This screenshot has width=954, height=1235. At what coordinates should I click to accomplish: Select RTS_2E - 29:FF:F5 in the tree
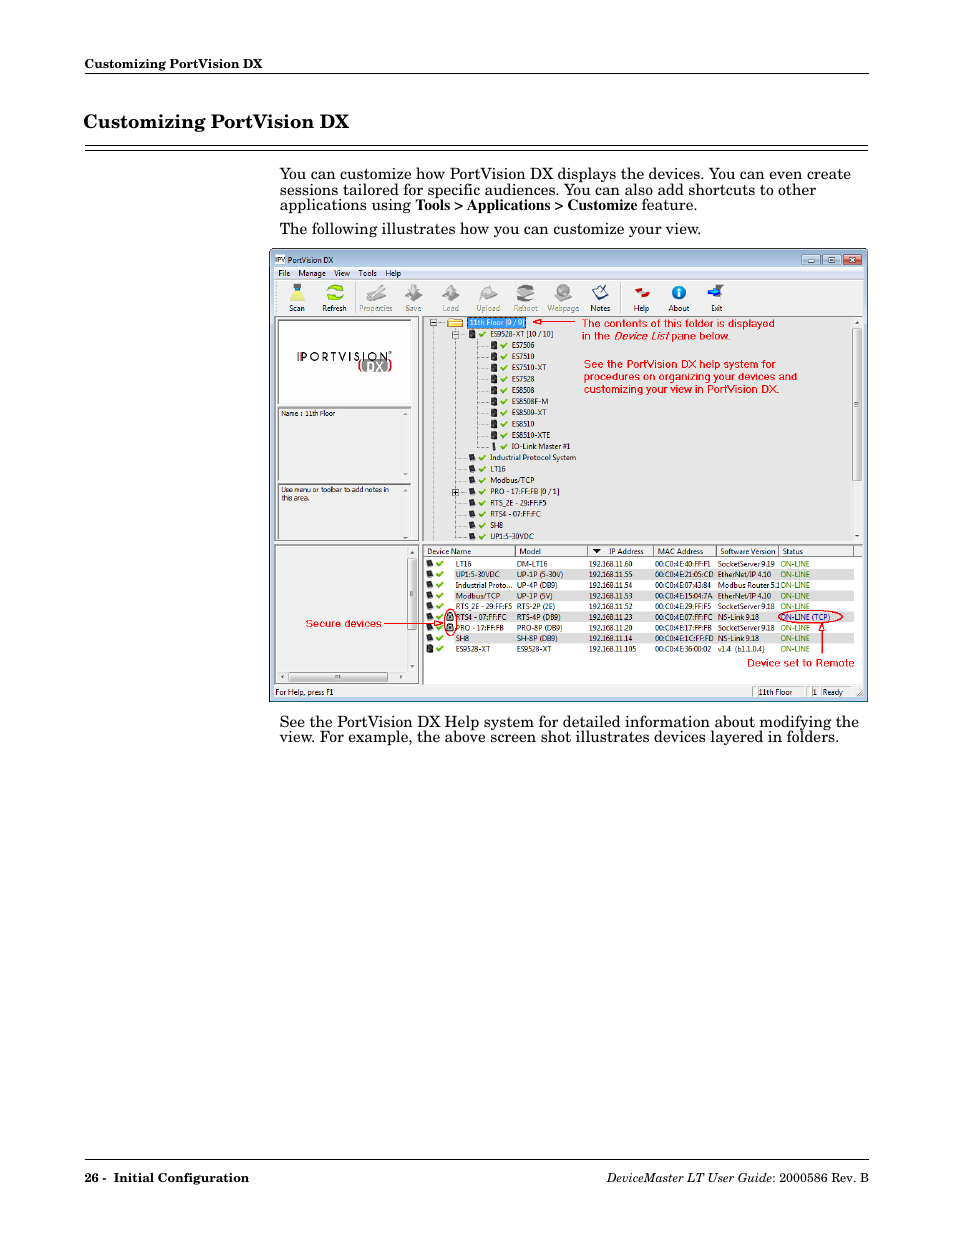click(518, 503)
